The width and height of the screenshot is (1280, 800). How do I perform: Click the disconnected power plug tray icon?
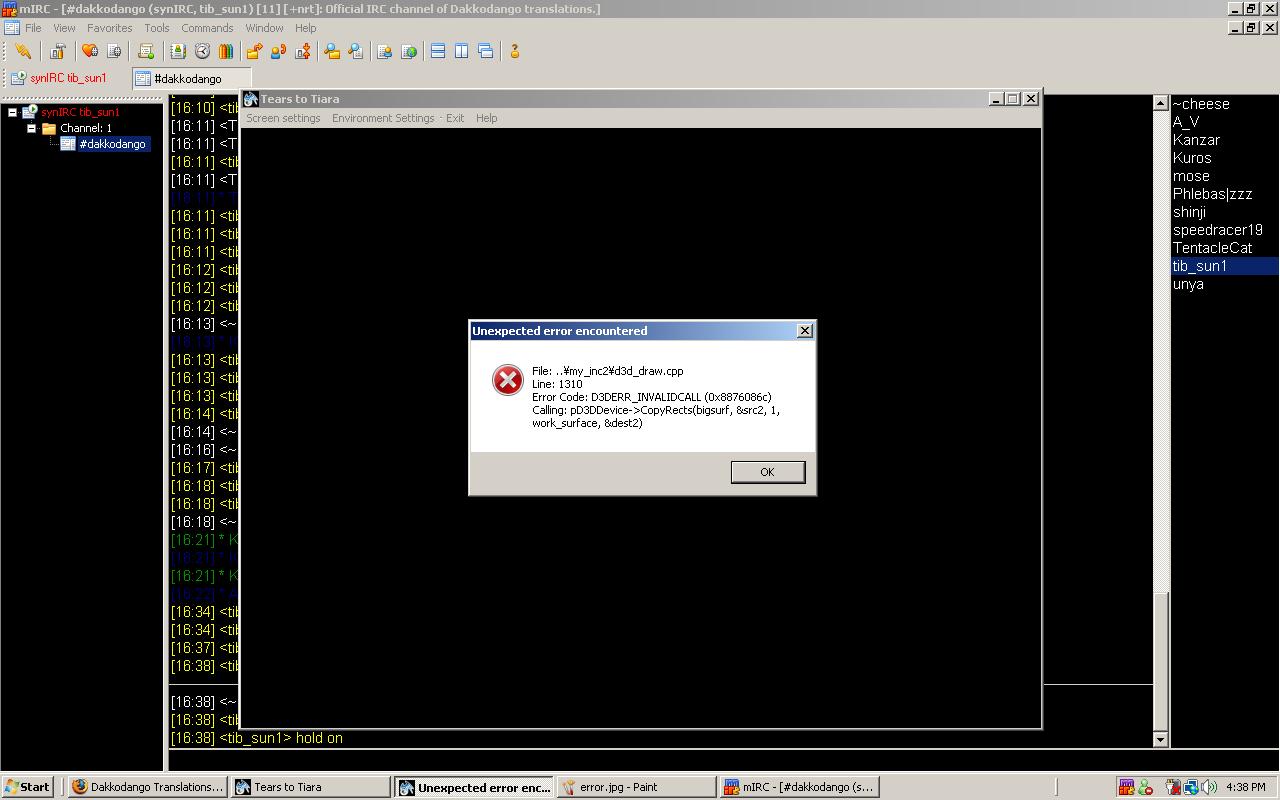click(x=1173, y=787)
